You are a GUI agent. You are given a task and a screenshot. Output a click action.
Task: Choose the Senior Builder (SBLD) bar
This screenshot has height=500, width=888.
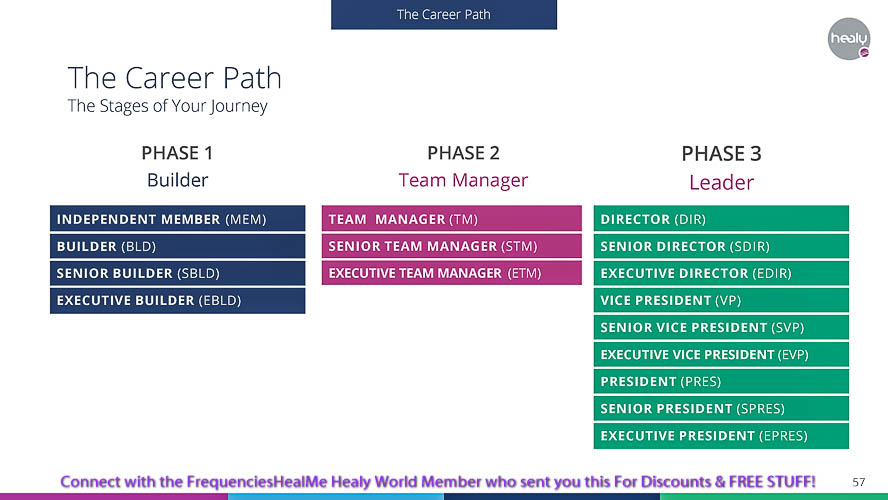pos(177,273)
